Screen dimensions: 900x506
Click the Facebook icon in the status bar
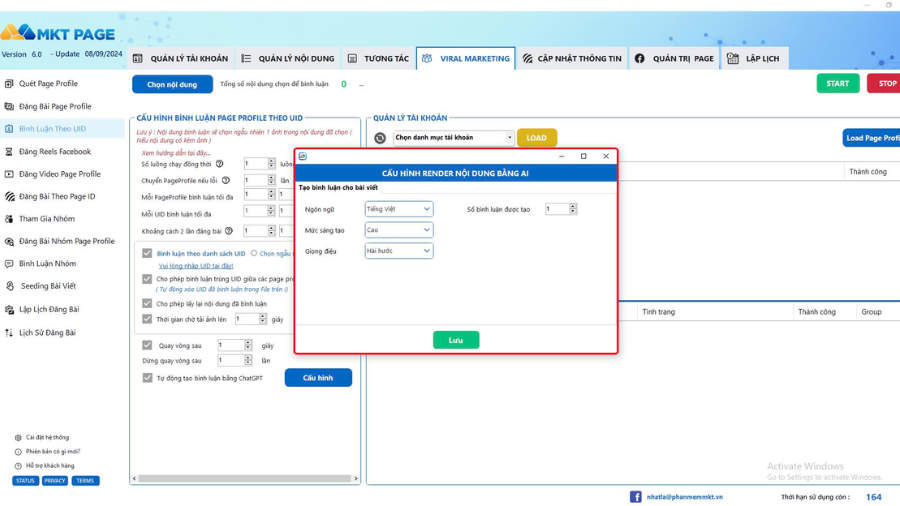pos(635,496)
